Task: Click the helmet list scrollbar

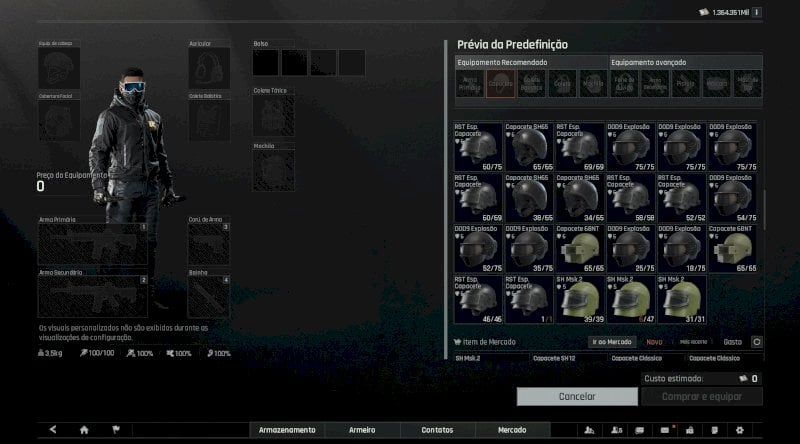Action: click(764, 209)
